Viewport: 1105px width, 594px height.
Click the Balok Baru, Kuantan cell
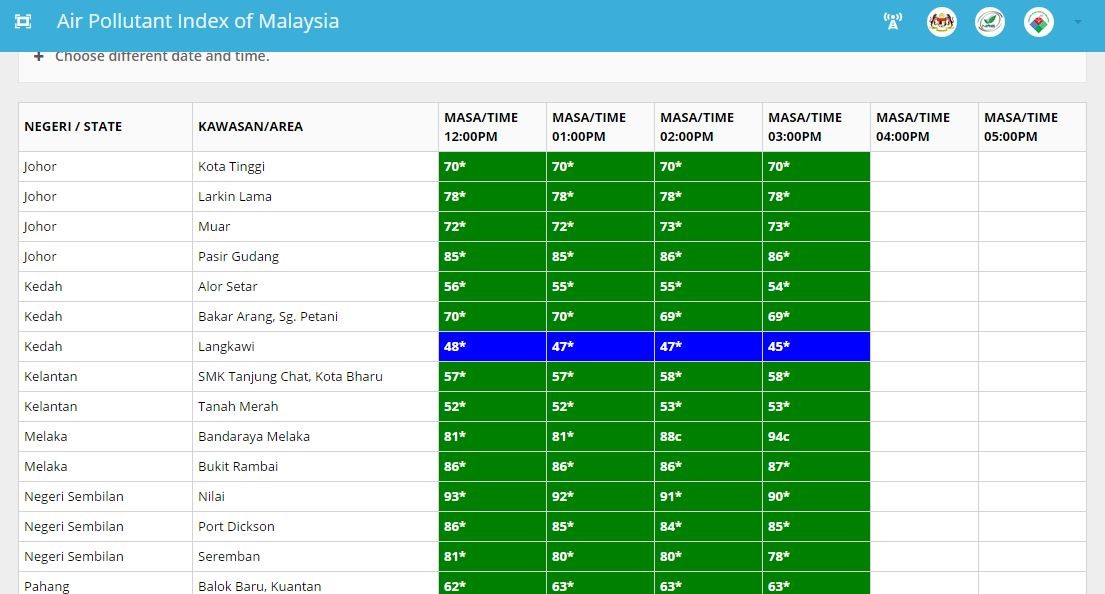(315, 584)
